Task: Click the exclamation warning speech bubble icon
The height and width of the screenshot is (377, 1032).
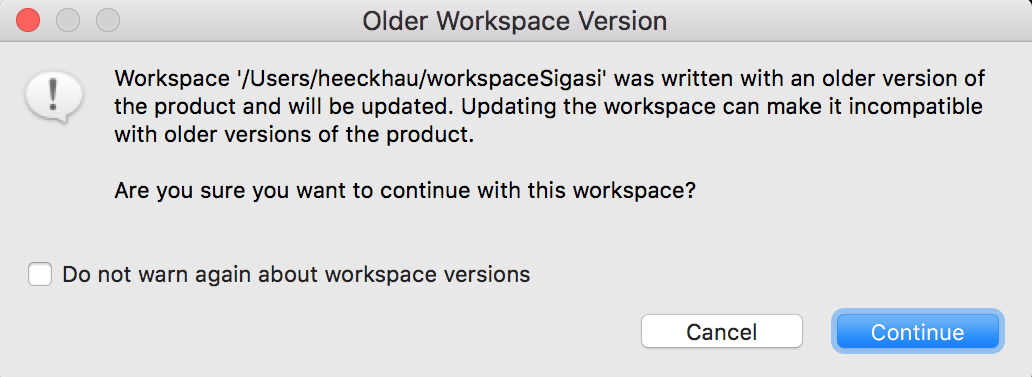Action: pos(54,97)
